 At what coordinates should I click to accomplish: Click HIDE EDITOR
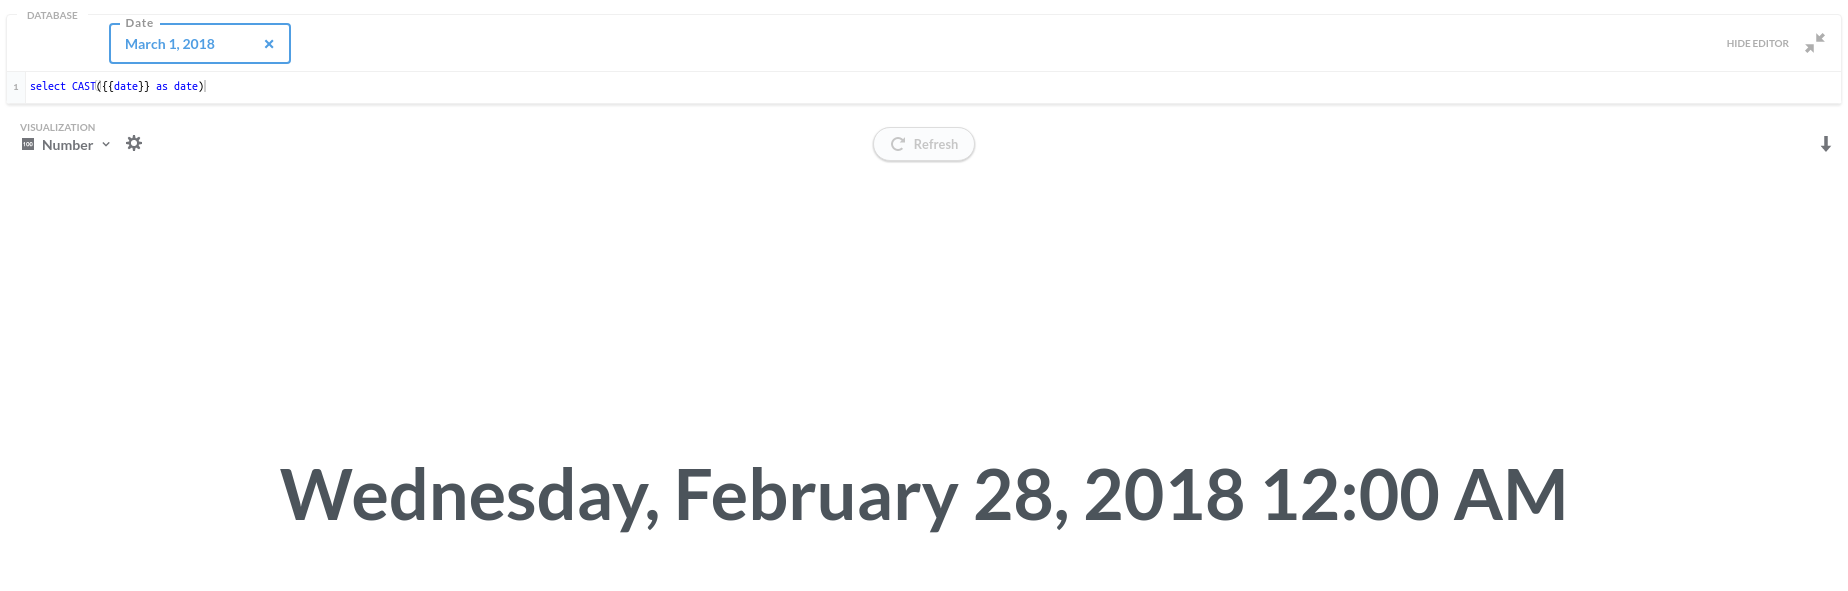tap(1756, 43)
